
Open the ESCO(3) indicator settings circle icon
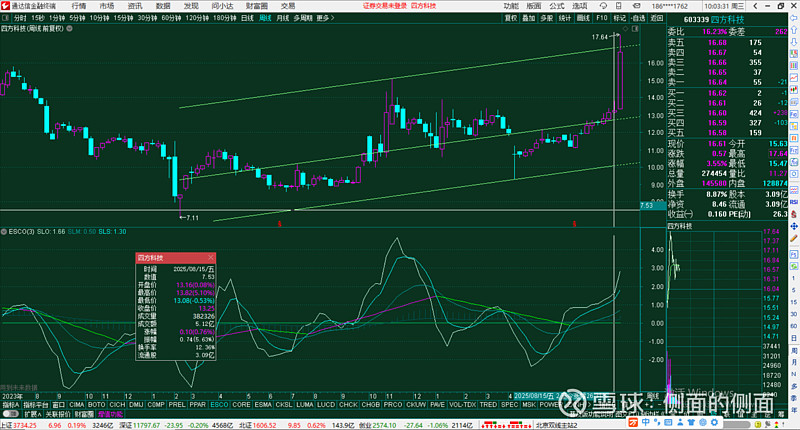(4, 232)
